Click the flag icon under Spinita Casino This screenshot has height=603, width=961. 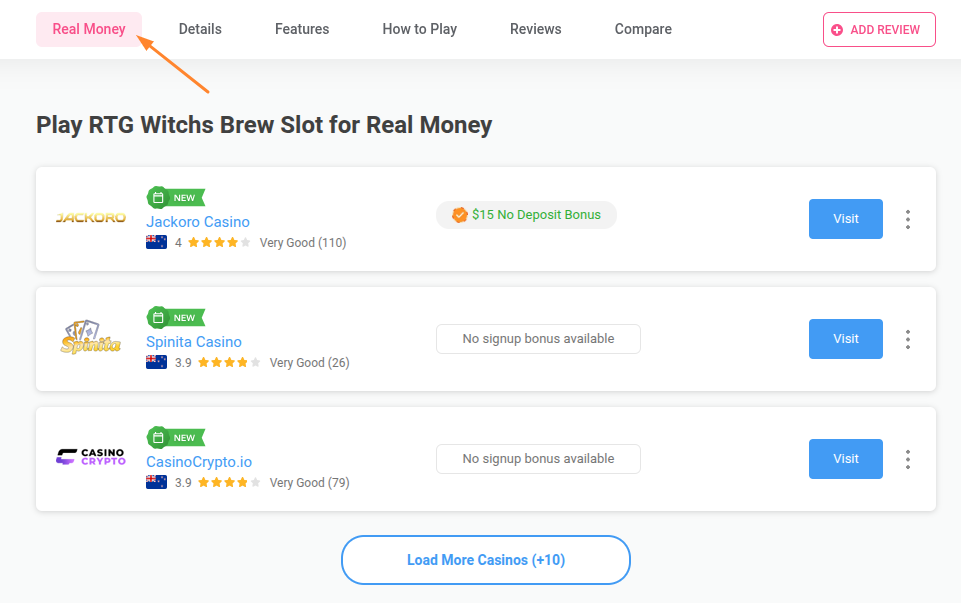tap(156, 363)
